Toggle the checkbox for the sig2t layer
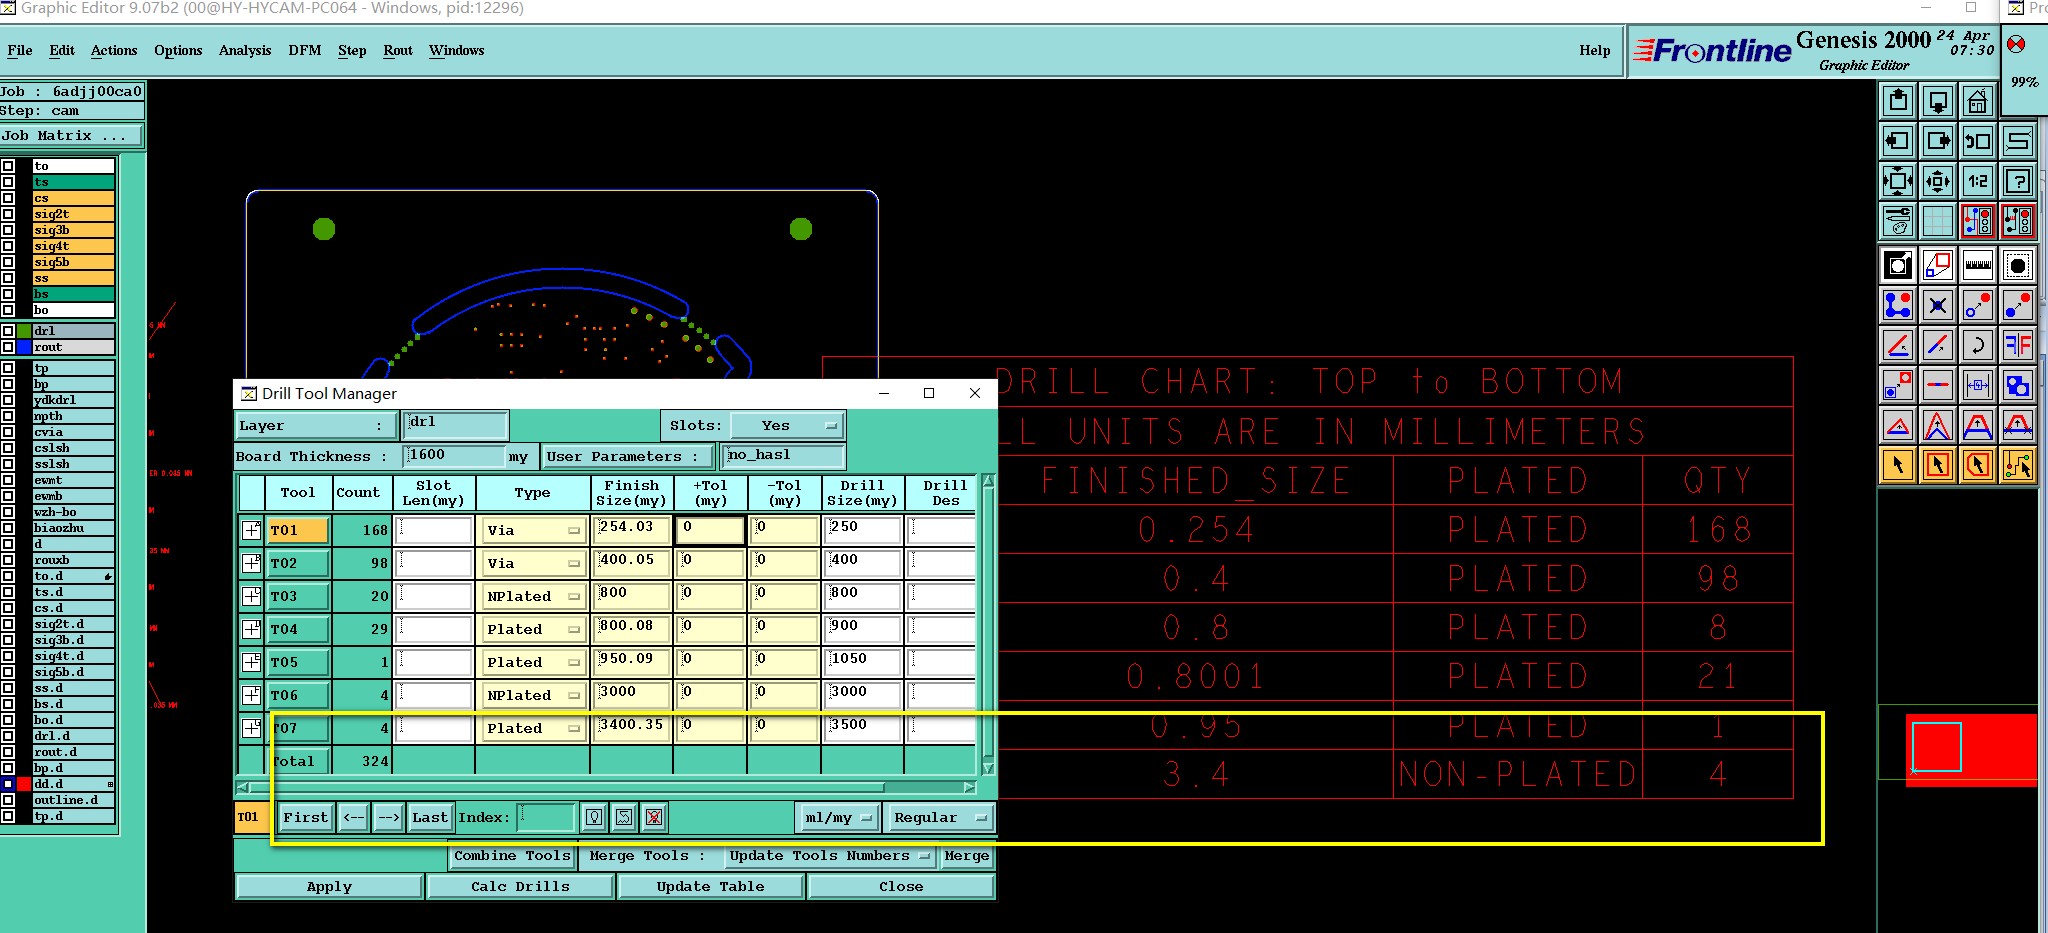The height and width of the screenshot is (933, 2048). pos(8,214)
